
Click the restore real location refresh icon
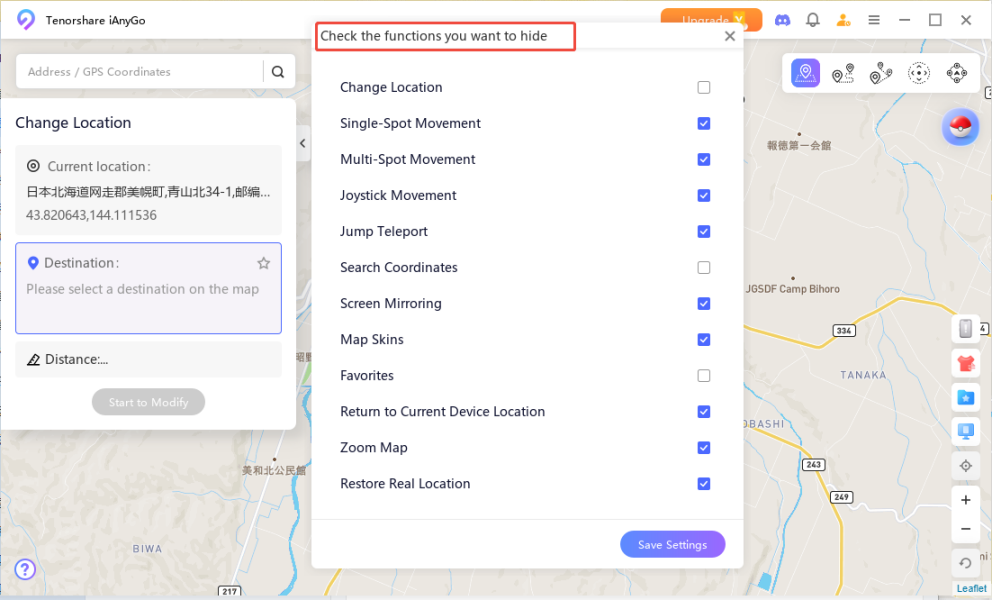[x=965, y=563]
